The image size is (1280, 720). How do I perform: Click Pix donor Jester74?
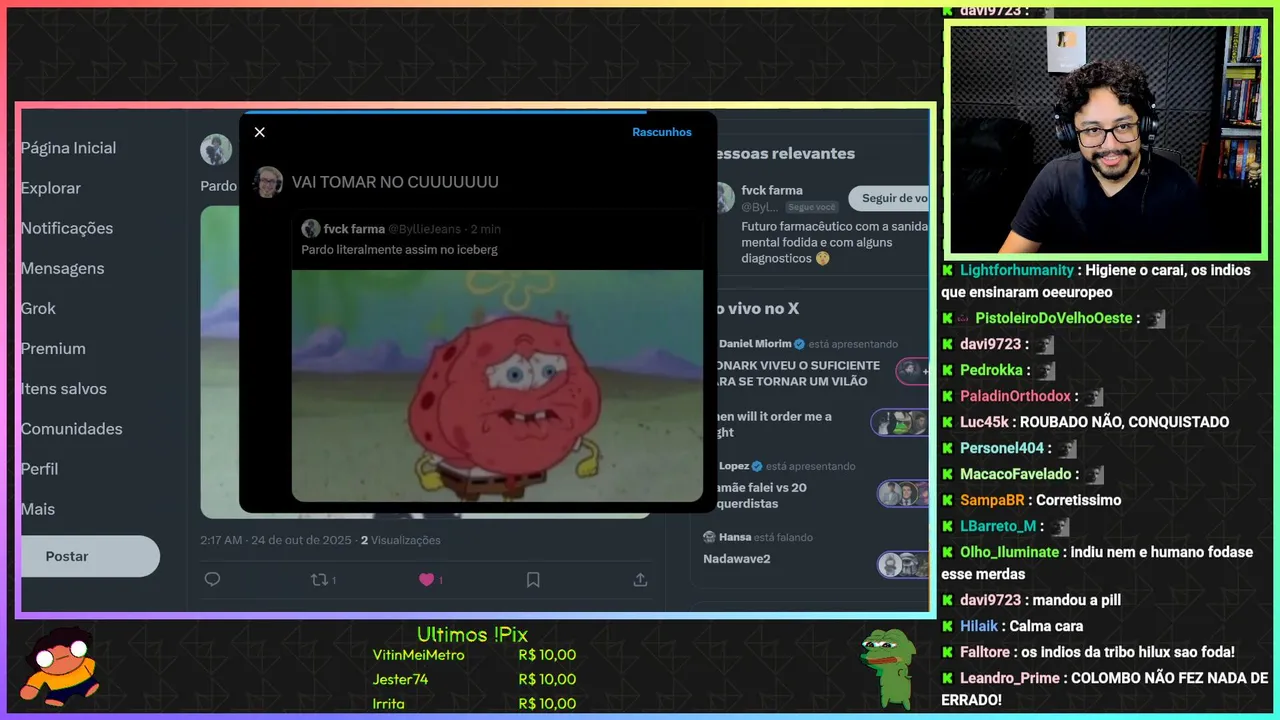(400, 679)
